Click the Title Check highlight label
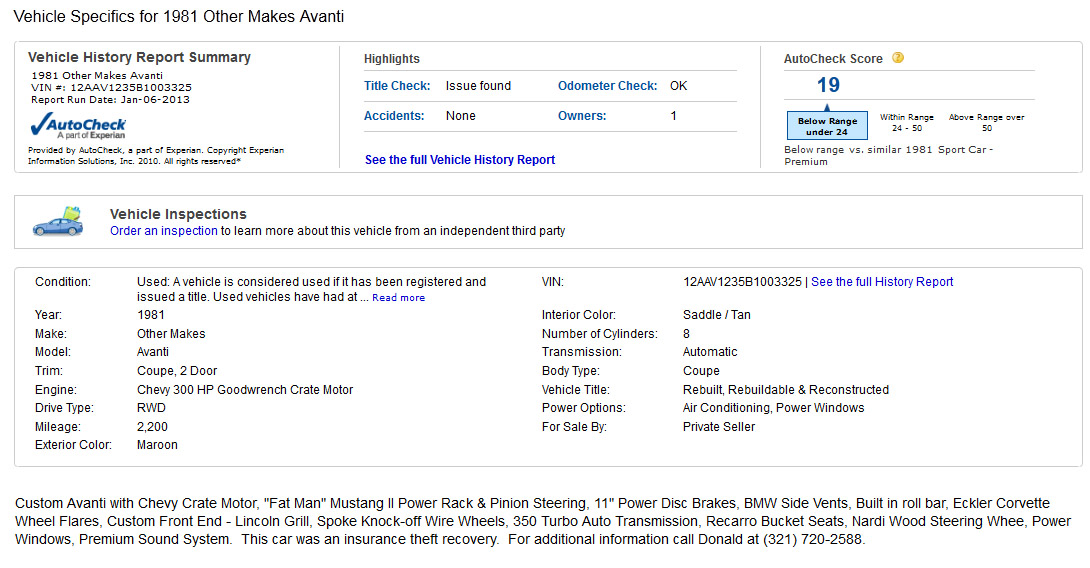1090x568 pixels. [397, 86]
